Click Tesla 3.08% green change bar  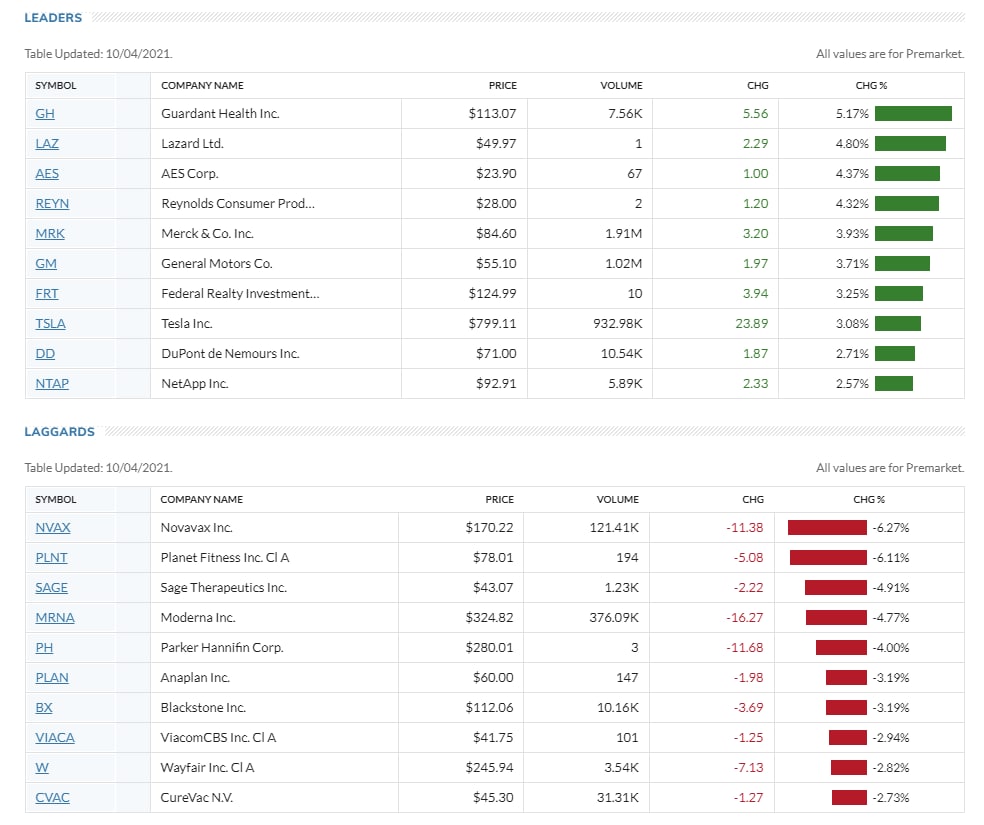[x=897, y=324]
